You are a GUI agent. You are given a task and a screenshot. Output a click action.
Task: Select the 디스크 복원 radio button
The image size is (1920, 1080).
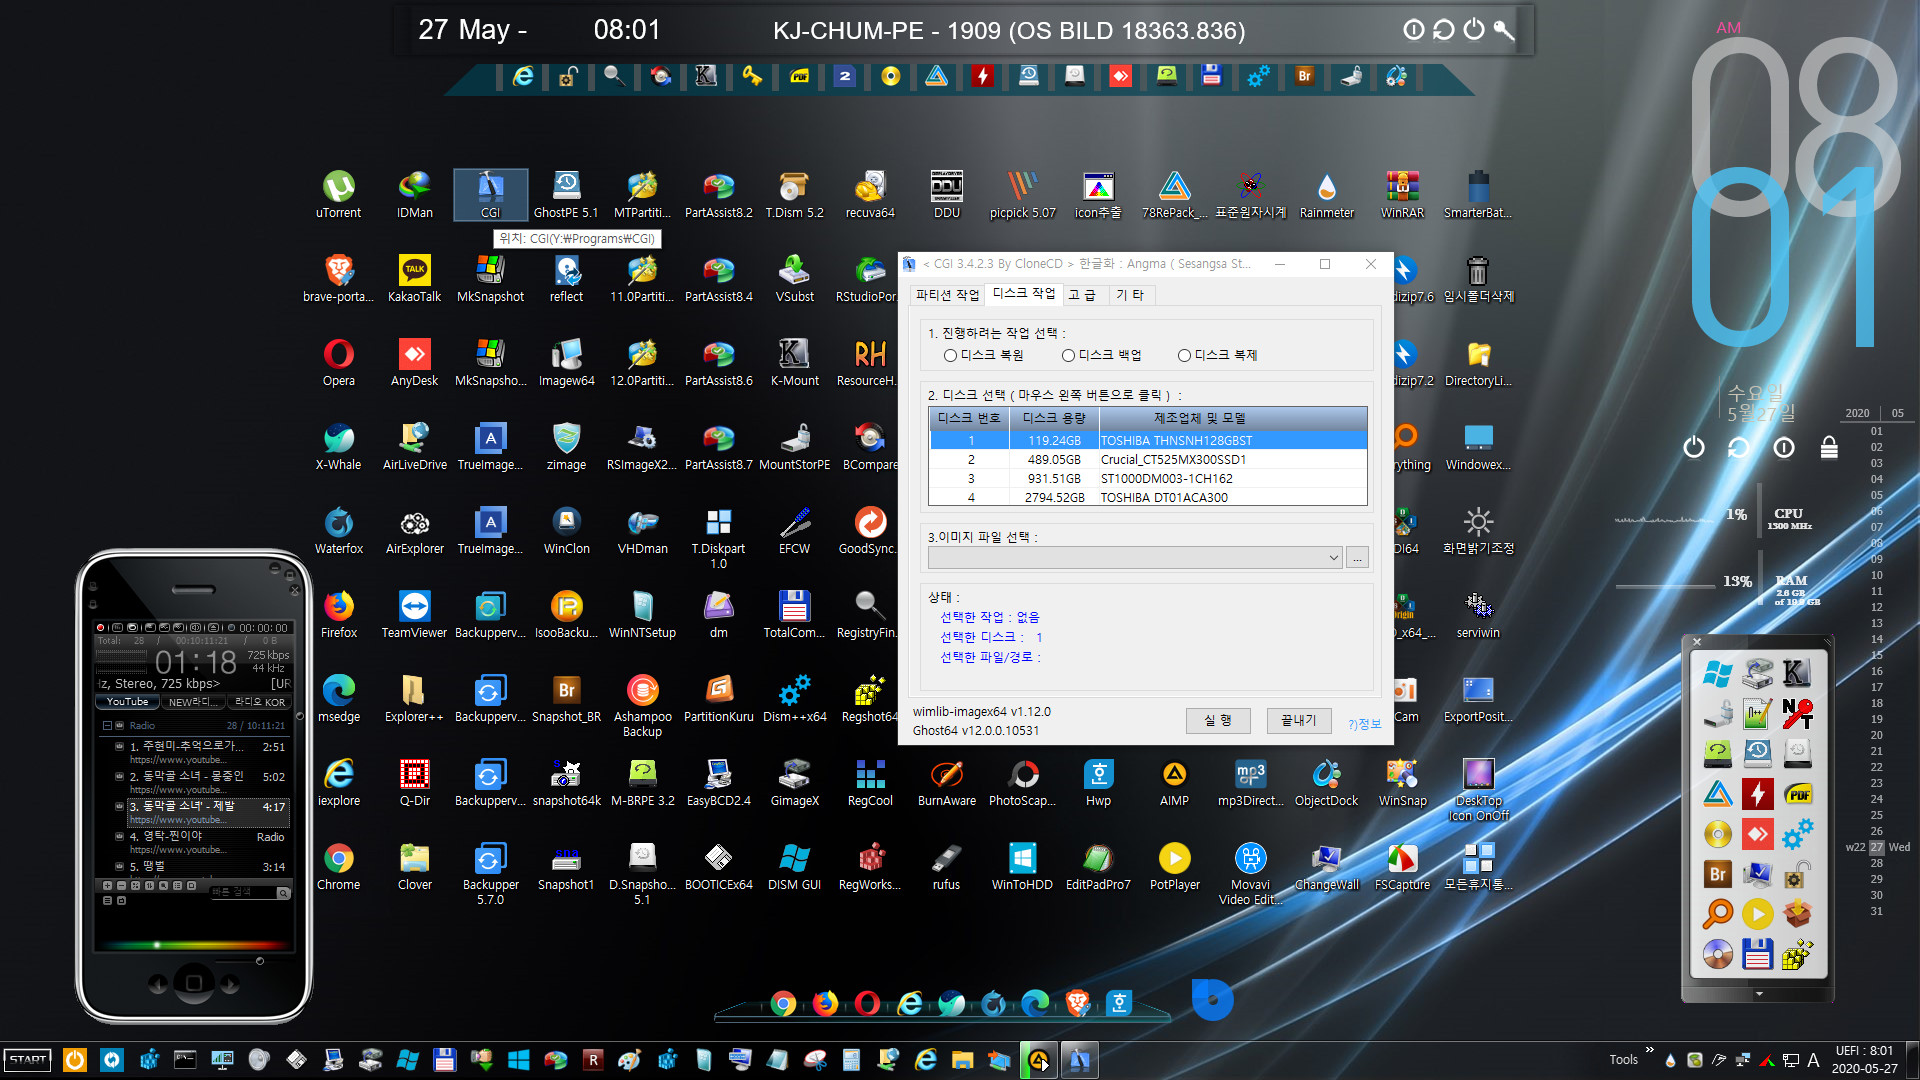click(949, 355)
